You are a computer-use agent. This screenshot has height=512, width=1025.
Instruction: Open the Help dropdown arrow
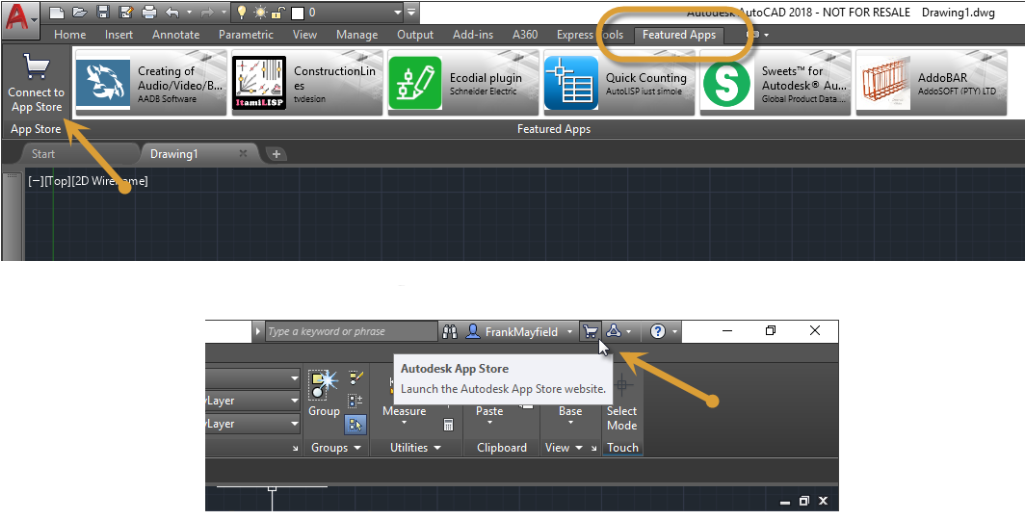point(674,332)
